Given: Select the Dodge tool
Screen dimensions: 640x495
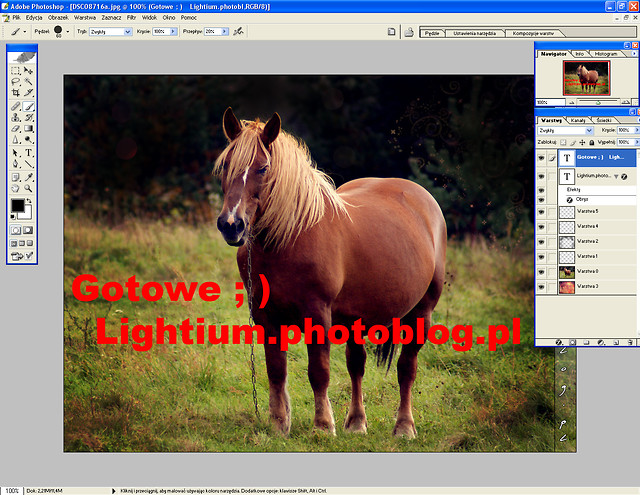Looking at the screenshot, I should click(x=28, y=140).
